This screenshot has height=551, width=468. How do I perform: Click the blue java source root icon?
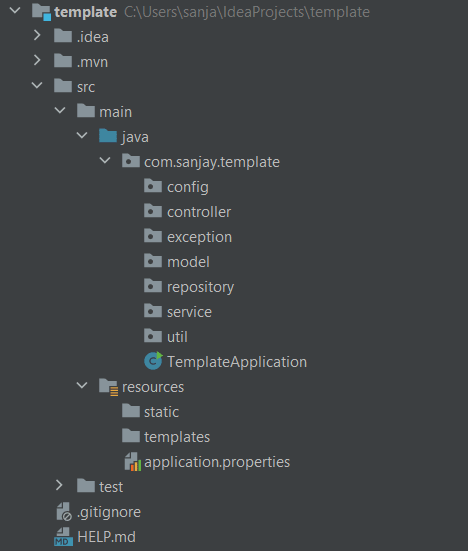(108, 136)
